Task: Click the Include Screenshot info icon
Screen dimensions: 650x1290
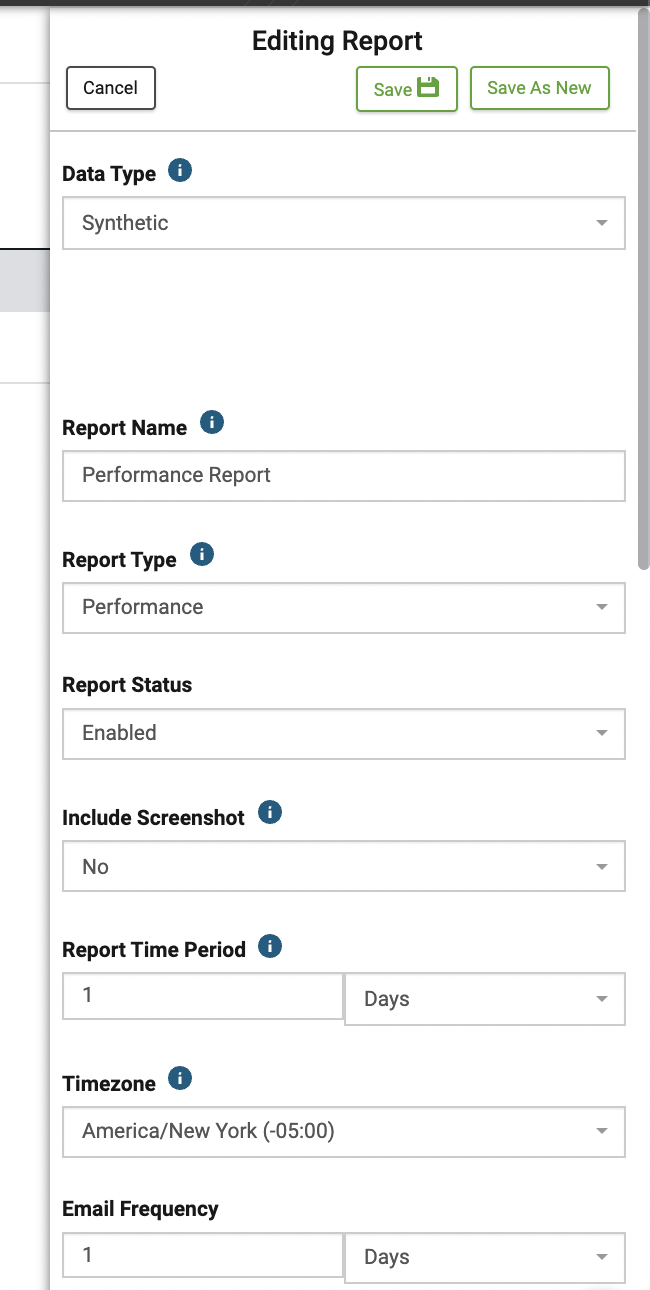Action: (x=270, y=813)
